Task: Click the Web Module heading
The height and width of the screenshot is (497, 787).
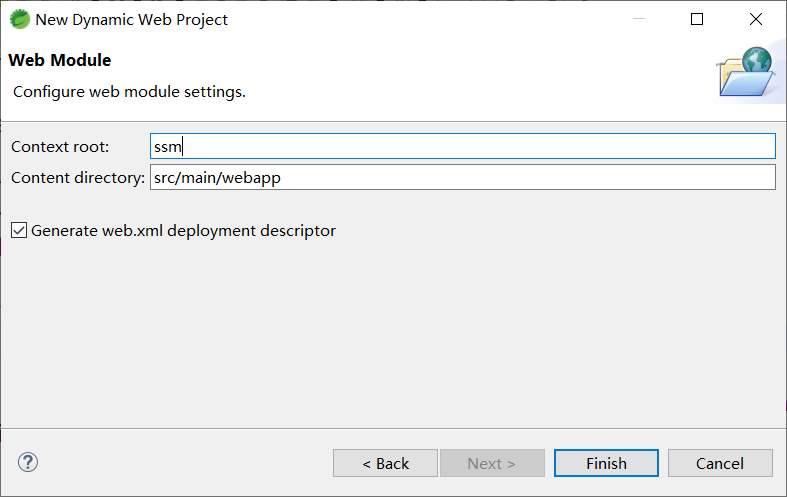Action: (60, 61)
